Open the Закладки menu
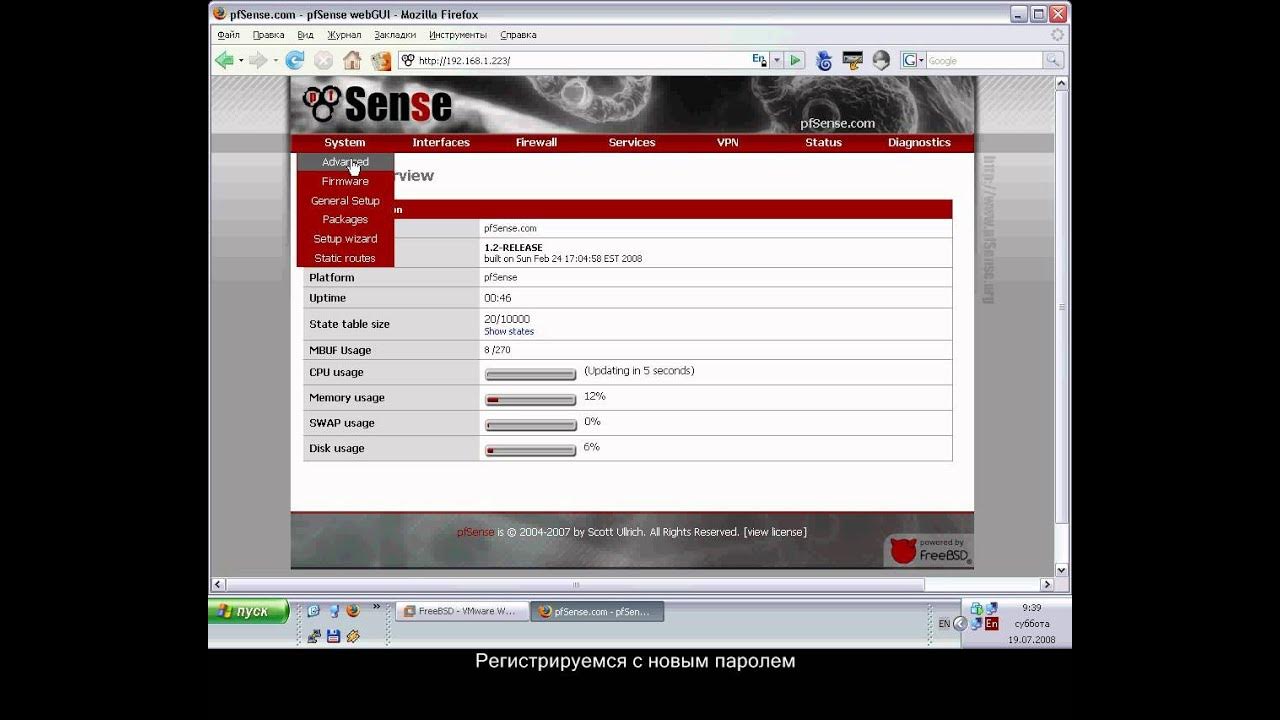Viewport: 1280px width, 720px height. (x=395, y=35)
